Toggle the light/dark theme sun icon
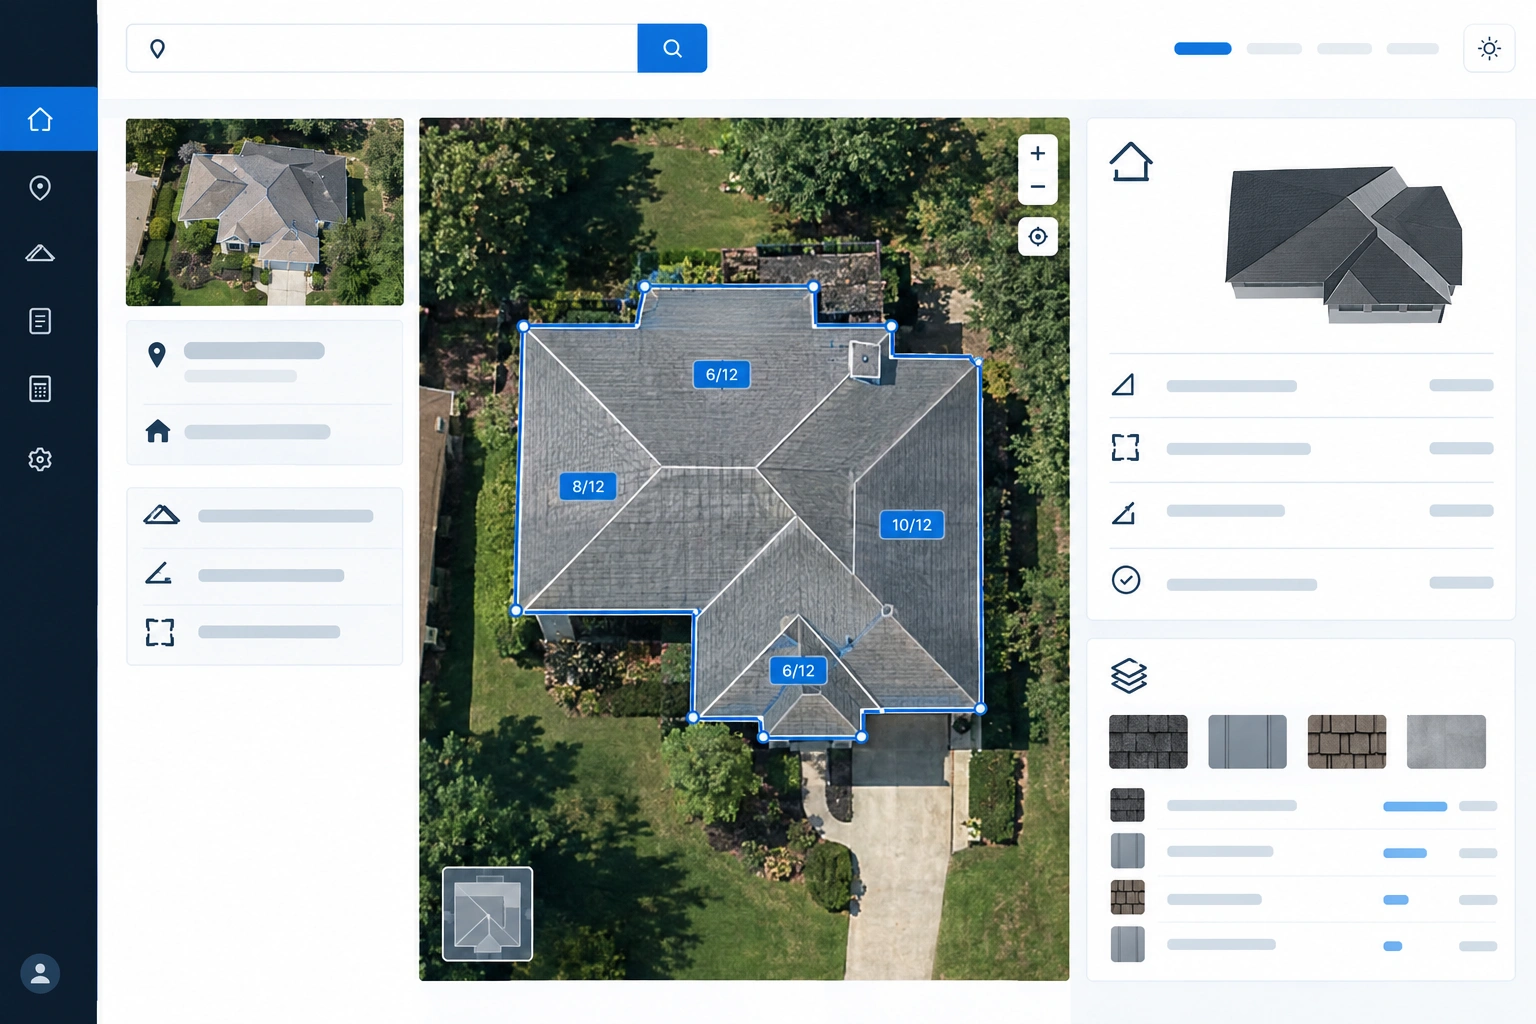 tap(1489, 48)
